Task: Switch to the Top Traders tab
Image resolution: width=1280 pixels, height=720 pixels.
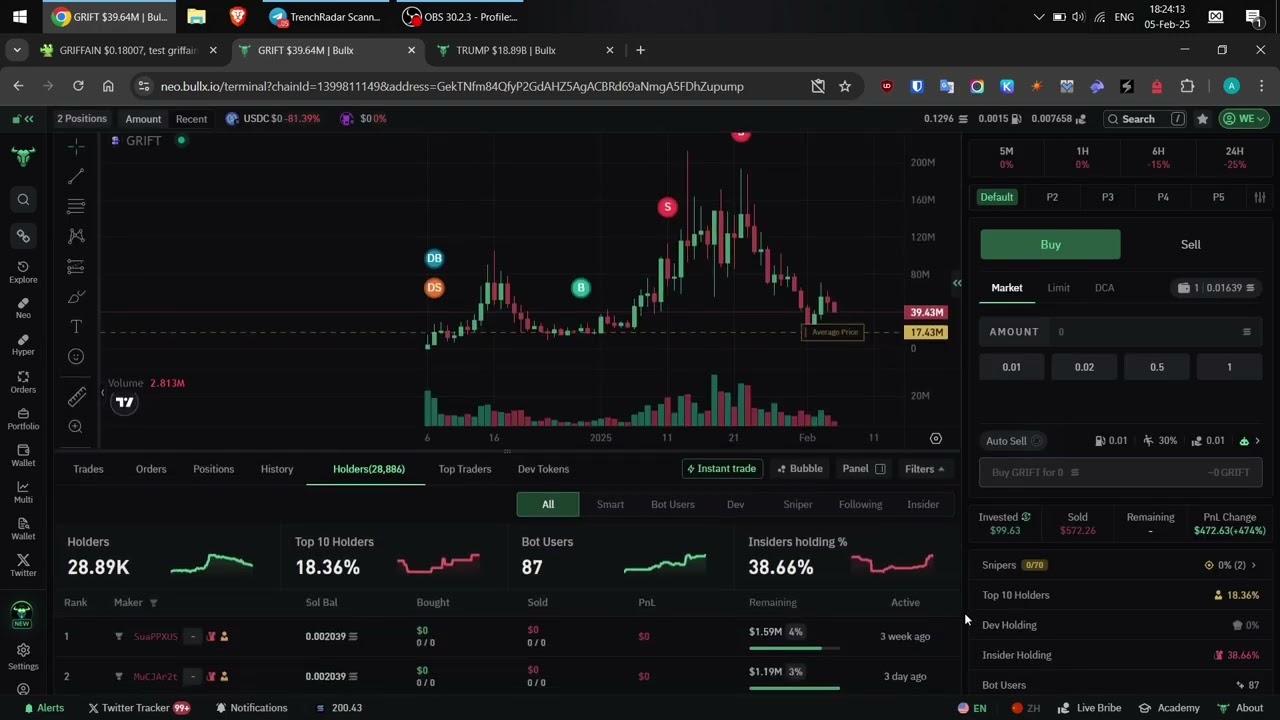Action: point(465,469)
